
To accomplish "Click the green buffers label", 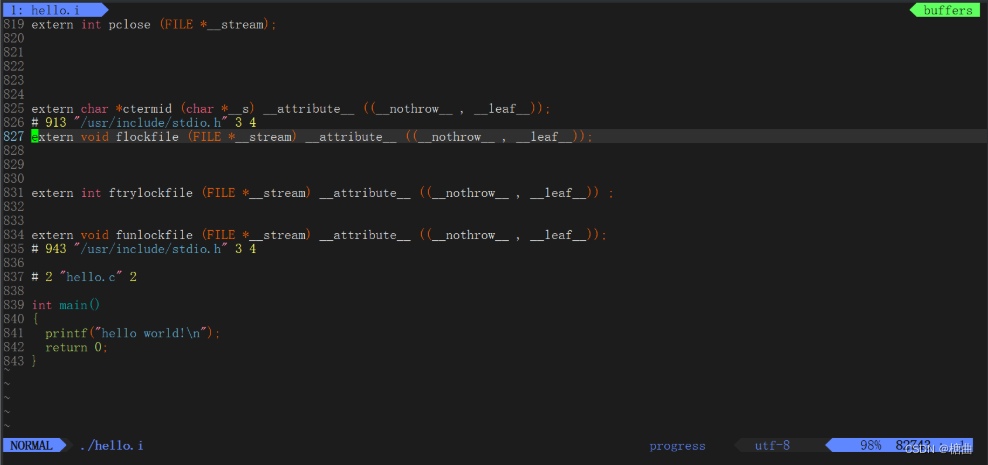I will click(947, 10).
